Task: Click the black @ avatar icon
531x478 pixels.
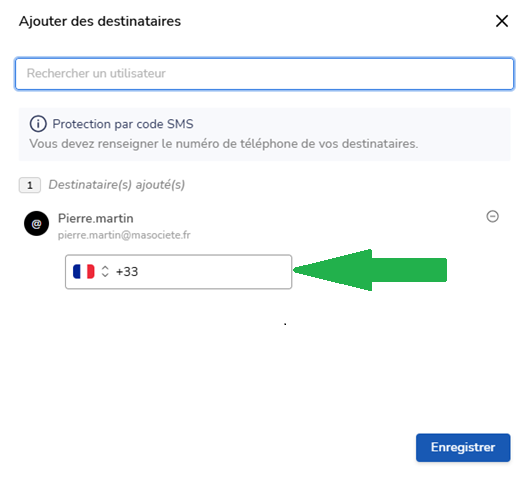Action: 37,224
